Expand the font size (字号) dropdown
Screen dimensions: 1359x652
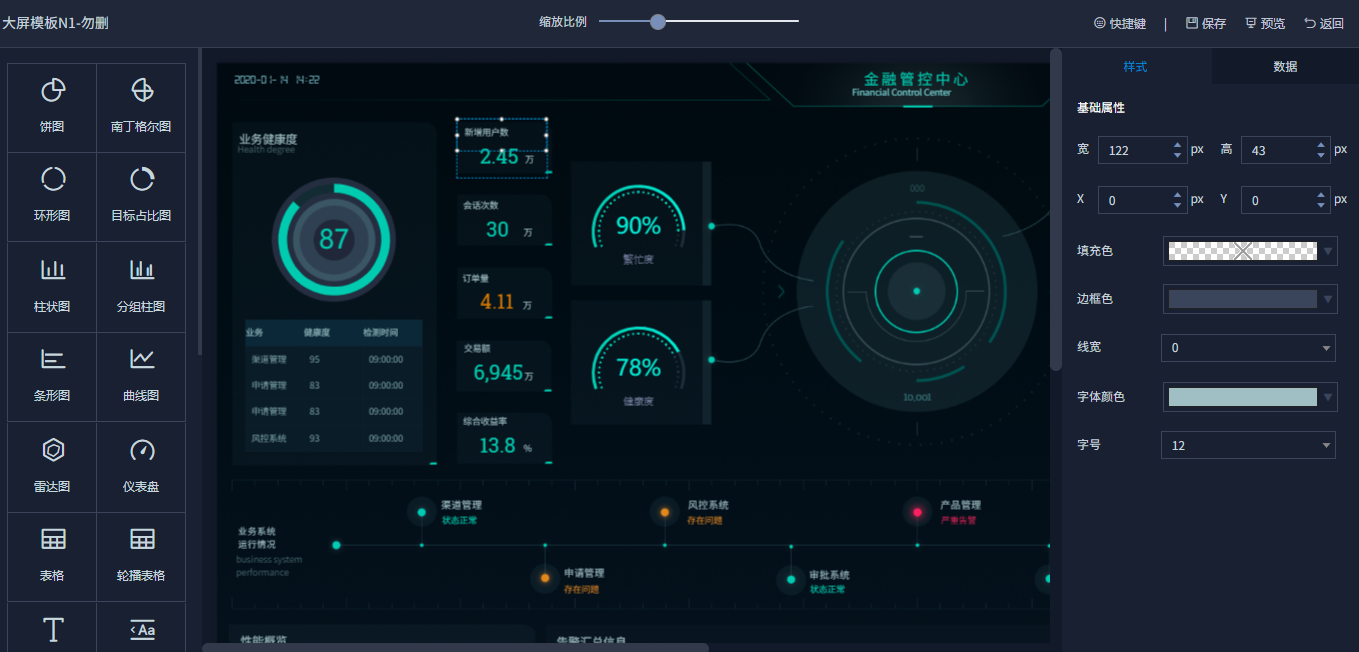[x=1247, y=445]
